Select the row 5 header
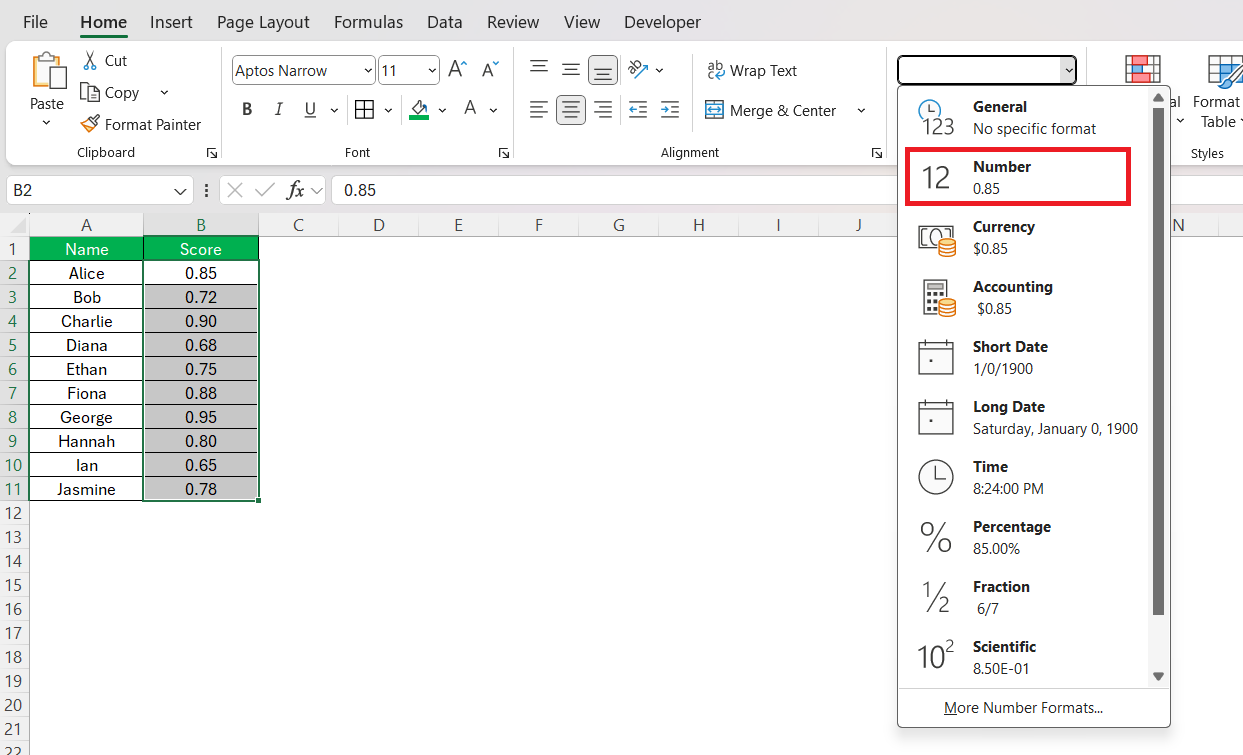 pyautogui.click(x=14, y=345)
